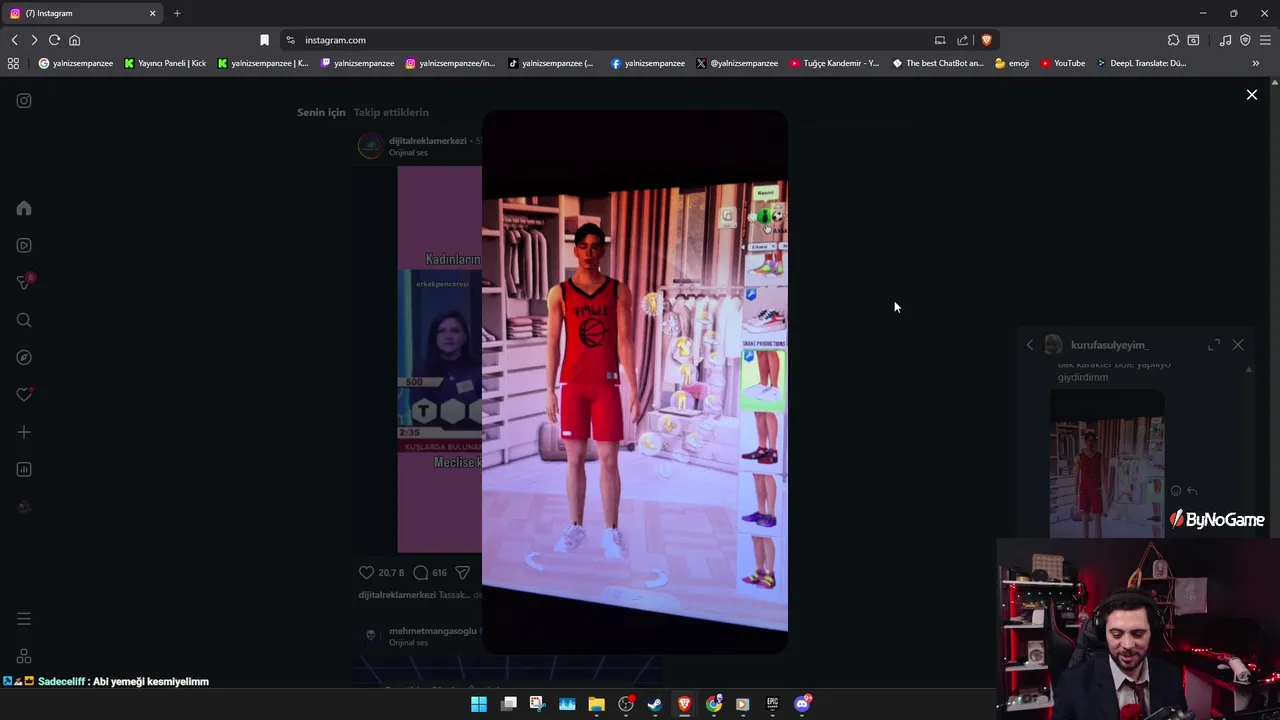Open File Explorer from the taskbar
The width and height of the screenshot is (1280, 720).
click(x=596, y=704)
